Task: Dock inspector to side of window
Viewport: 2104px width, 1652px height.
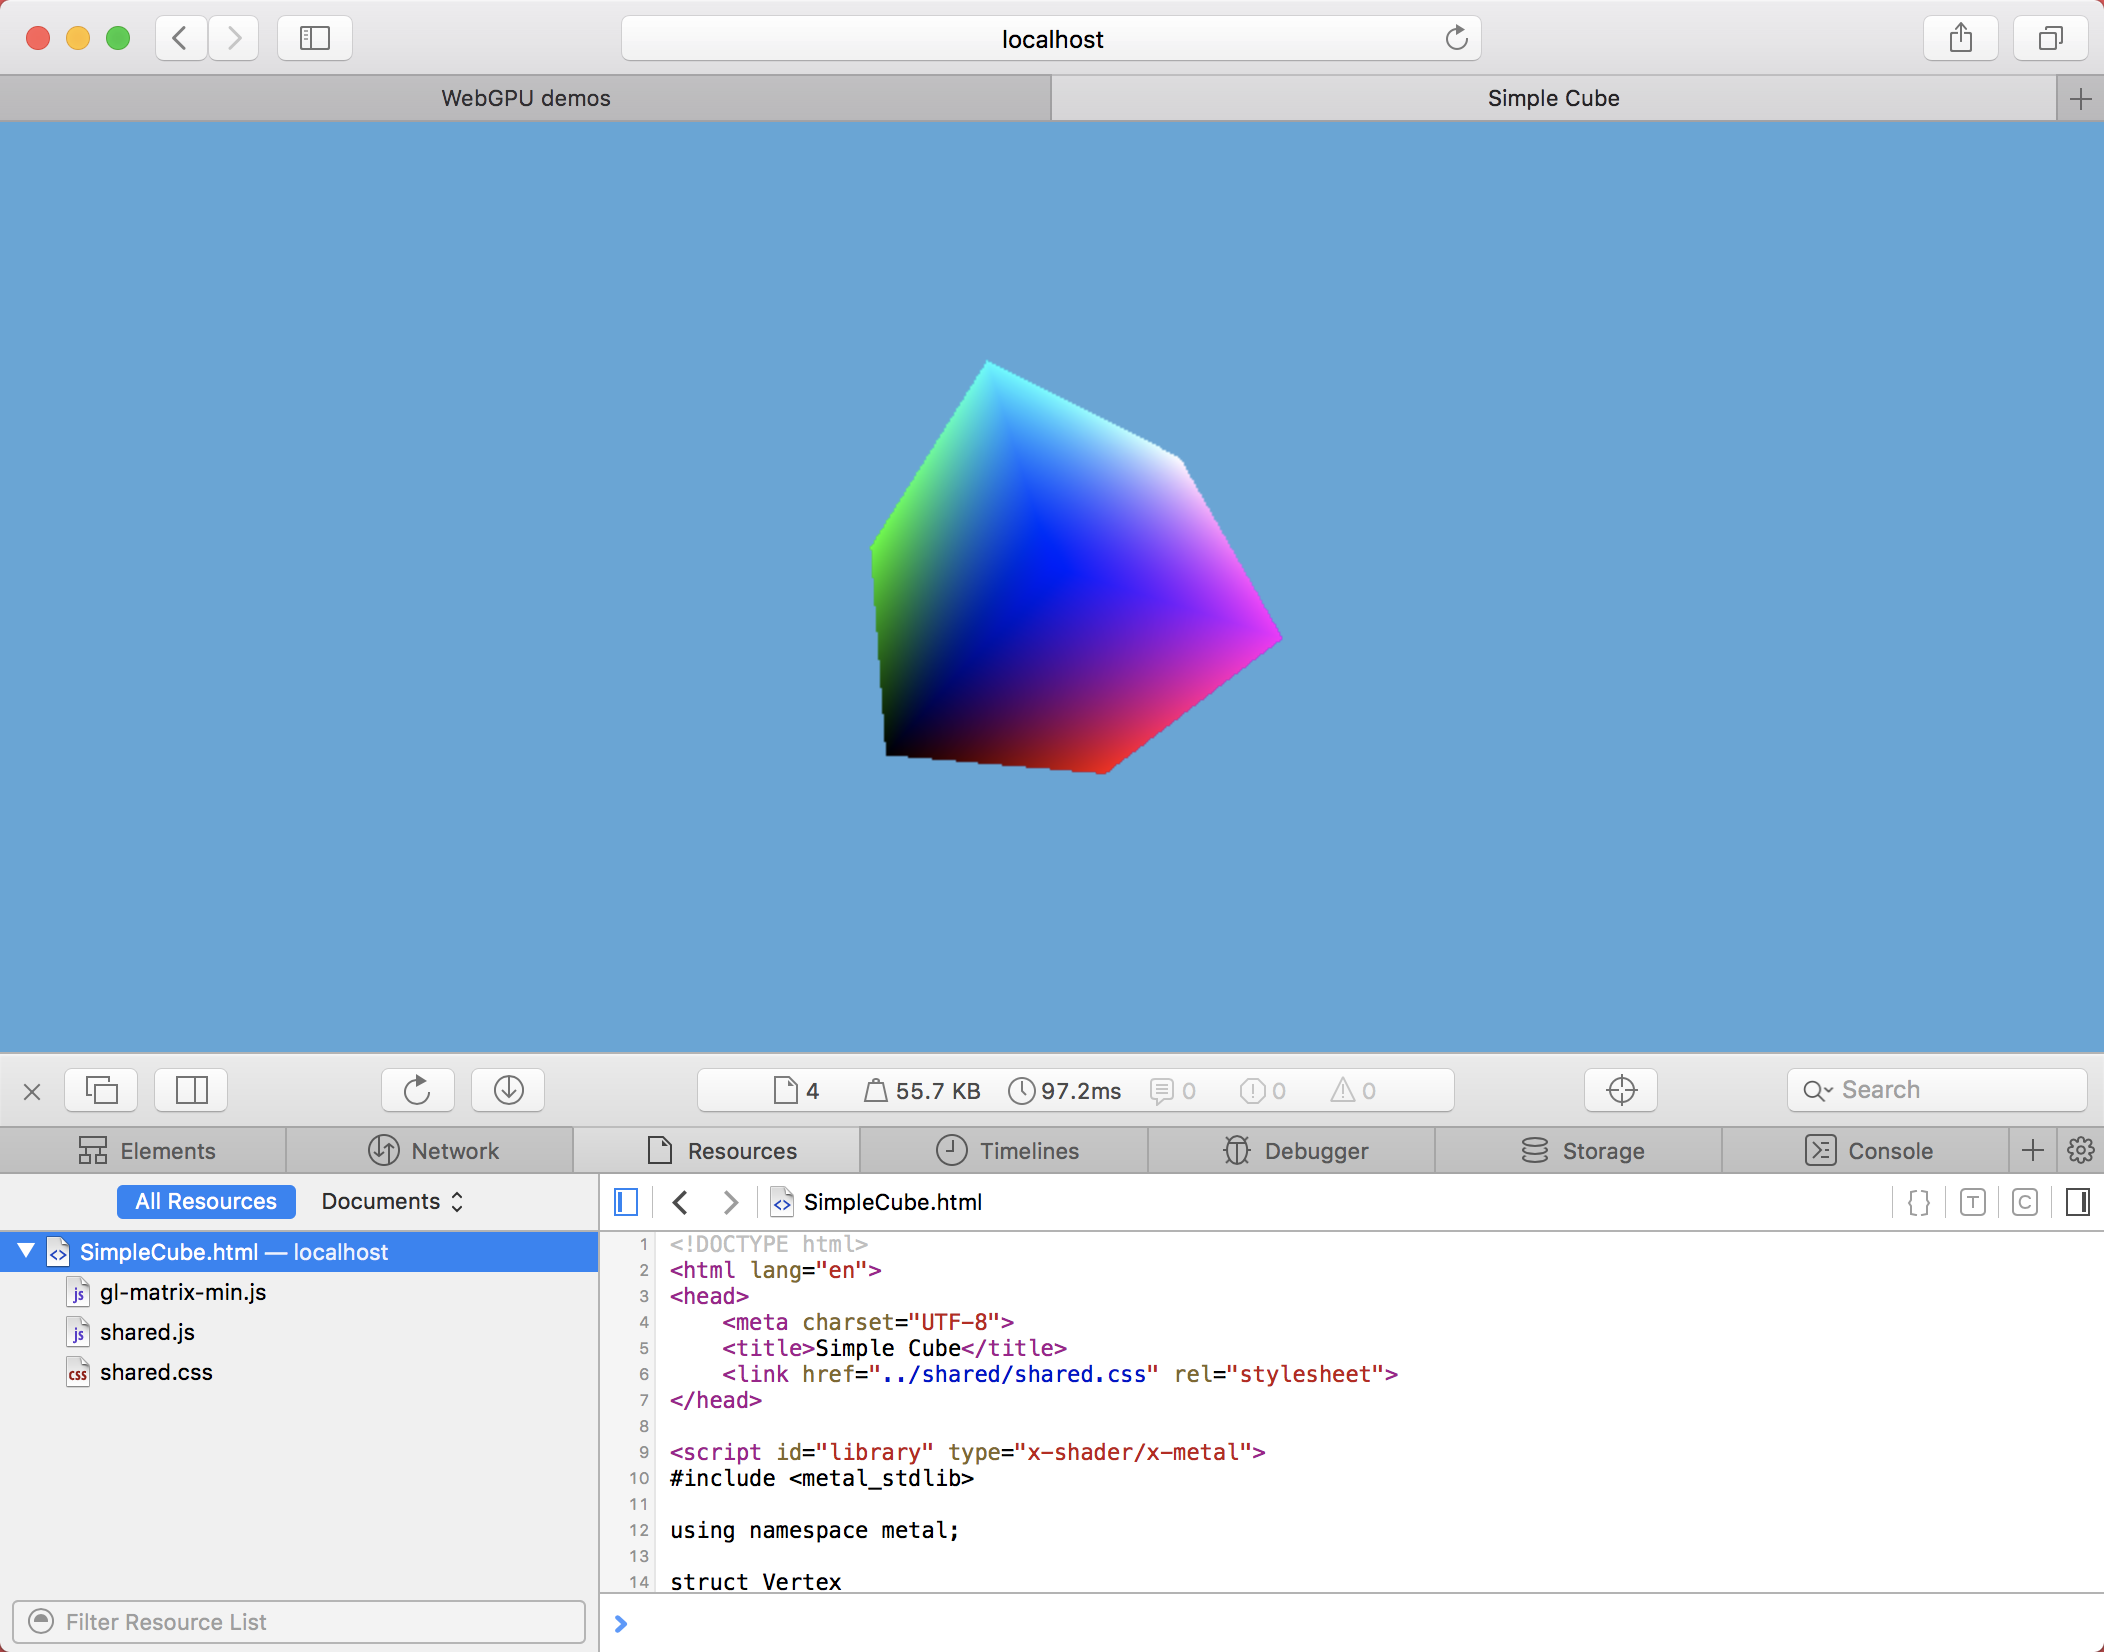Action: (x=191, y=1090)
